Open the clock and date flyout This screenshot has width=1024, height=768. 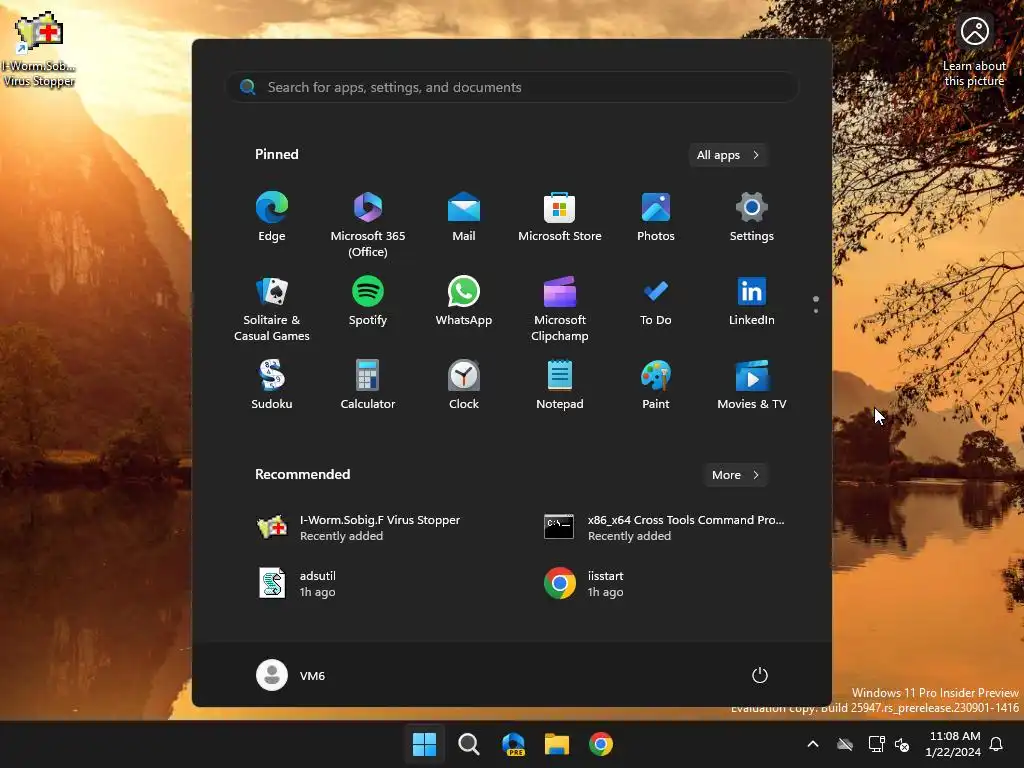[x=953, y=744]
